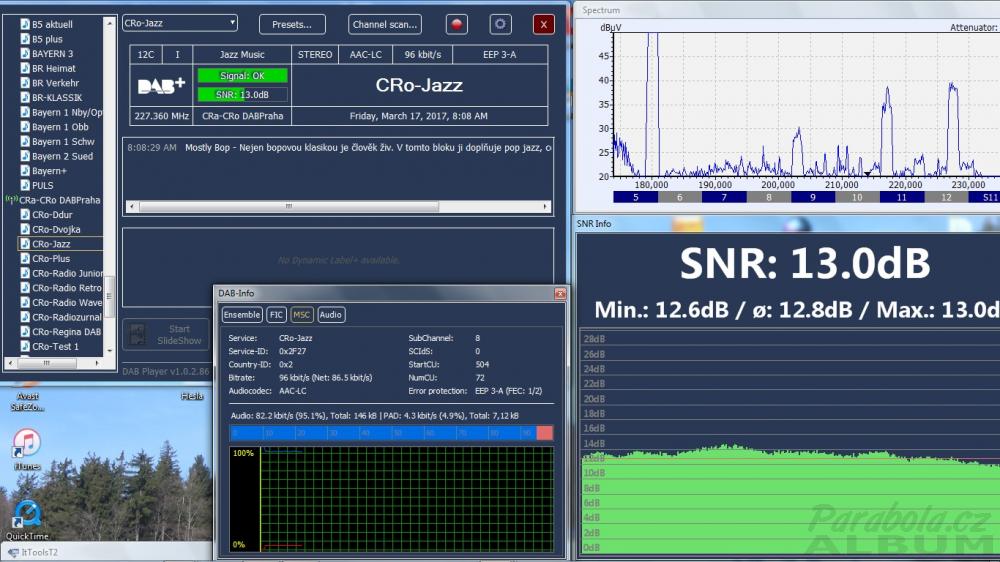Click dynamic label scrollbar right arrow
The image size is (1000, 562).
tap(546, 207)
